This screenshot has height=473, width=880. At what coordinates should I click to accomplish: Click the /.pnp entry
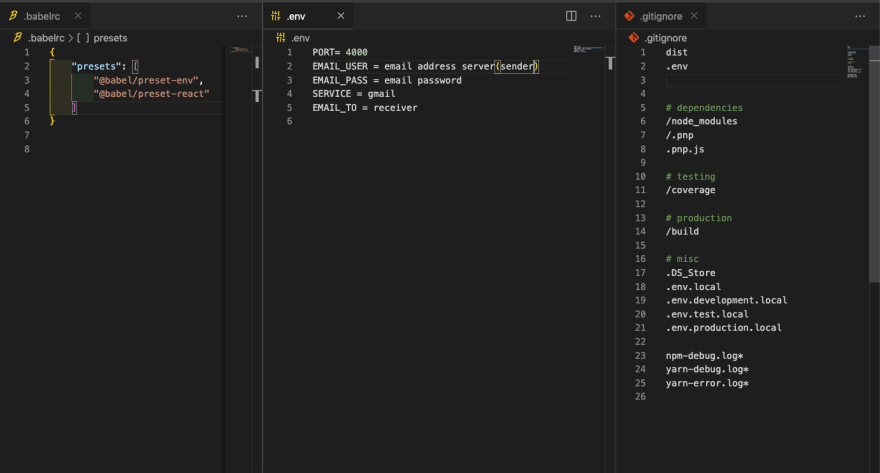pyautogui.click(x=680, y=135)
